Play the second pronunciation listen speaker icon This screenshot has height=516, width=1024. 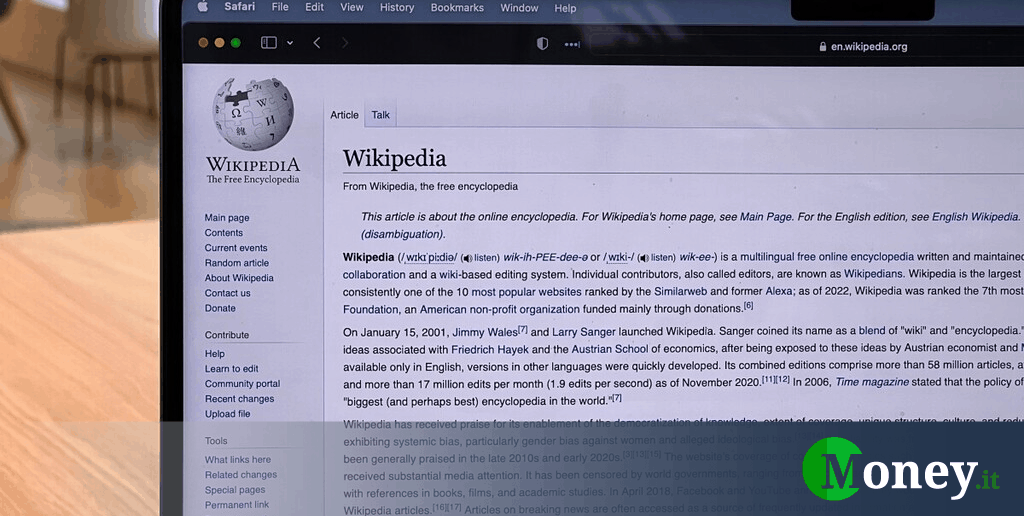tap(643, 258)
